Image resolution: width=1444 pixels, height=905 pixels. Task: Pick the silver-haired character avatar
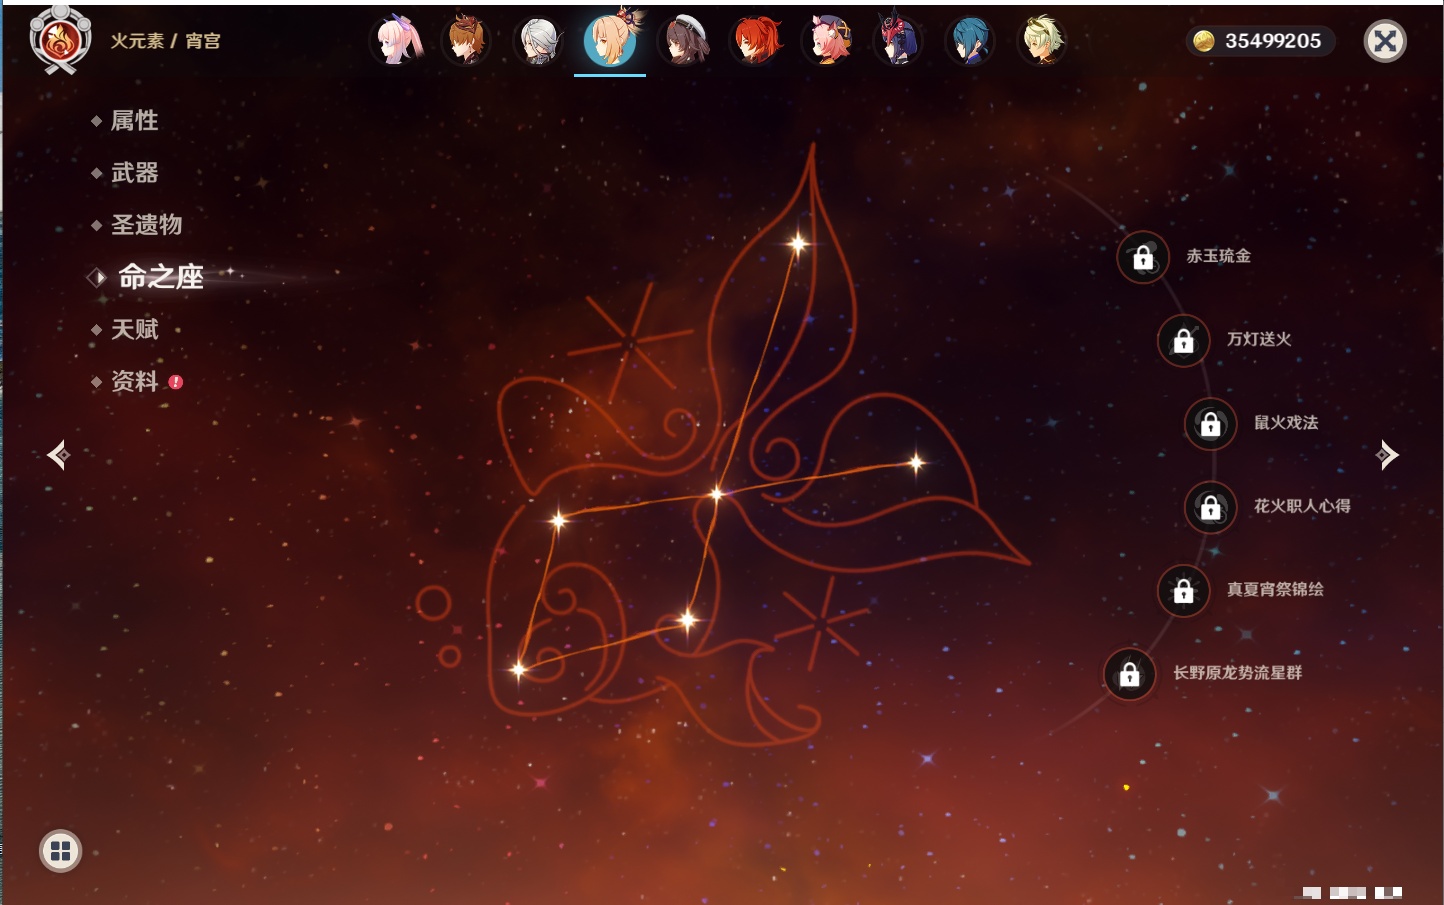(x=540, y=42)
